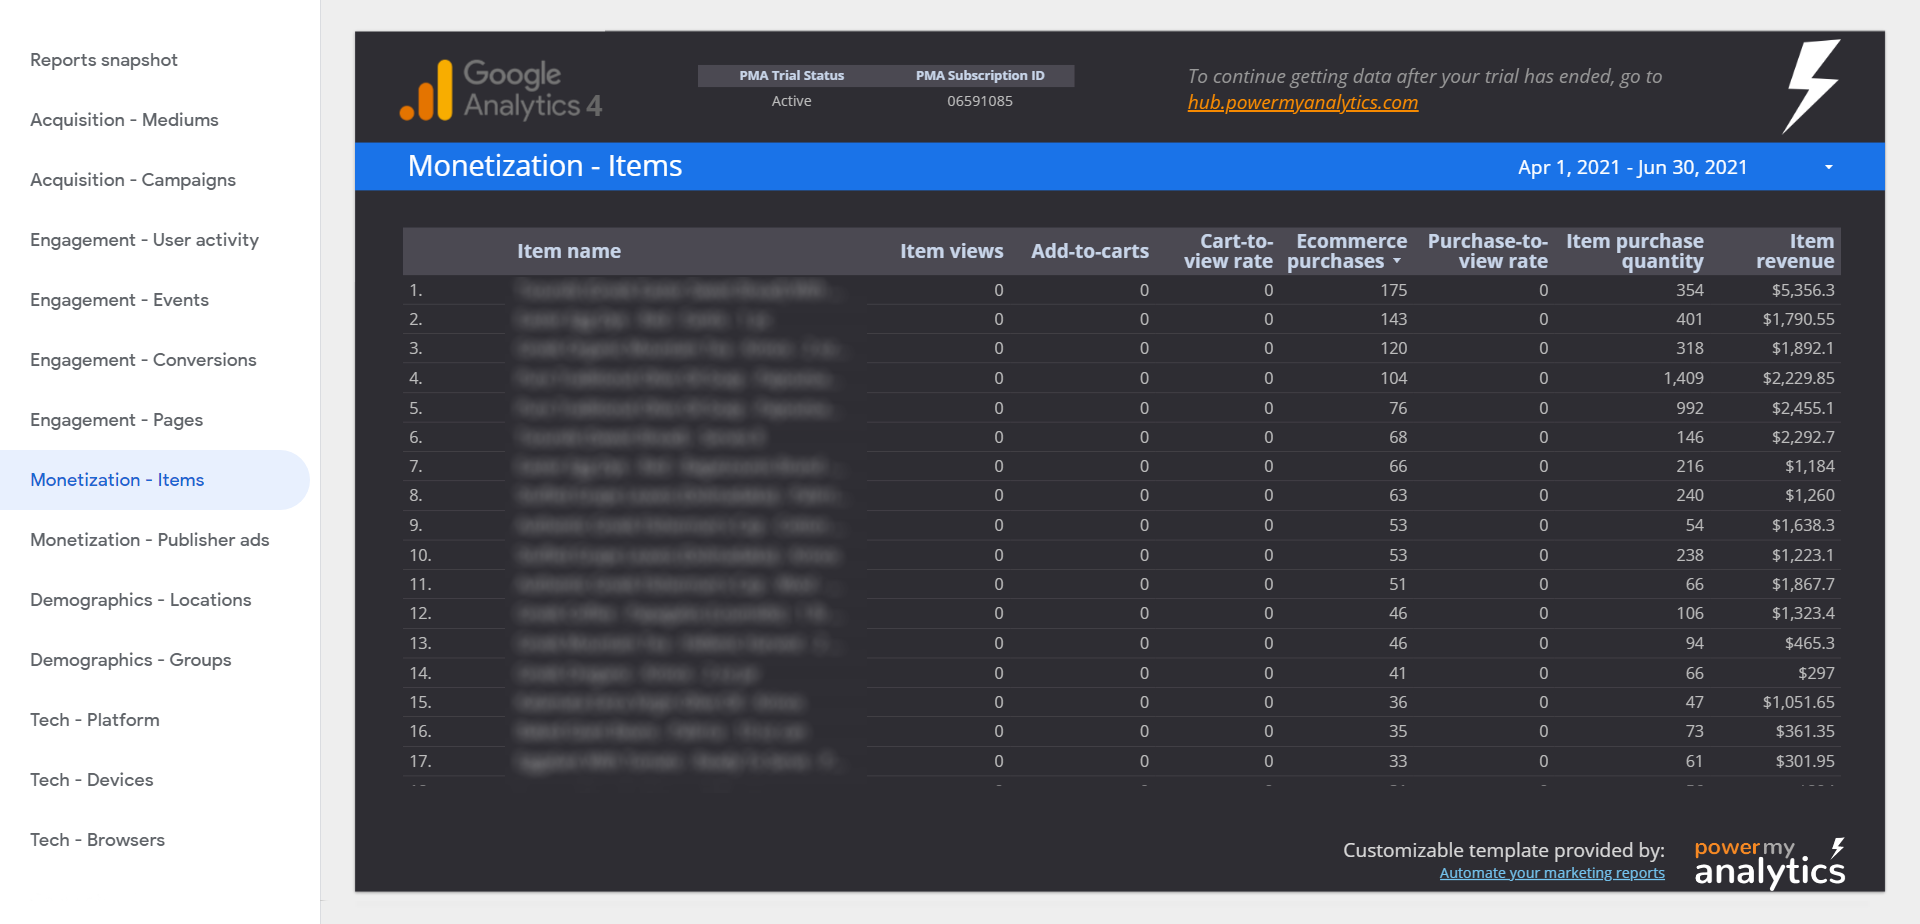This screenshot has width=1920, height=924.
Task: Click revenue cell $5,356.3
Action: 1803,290
